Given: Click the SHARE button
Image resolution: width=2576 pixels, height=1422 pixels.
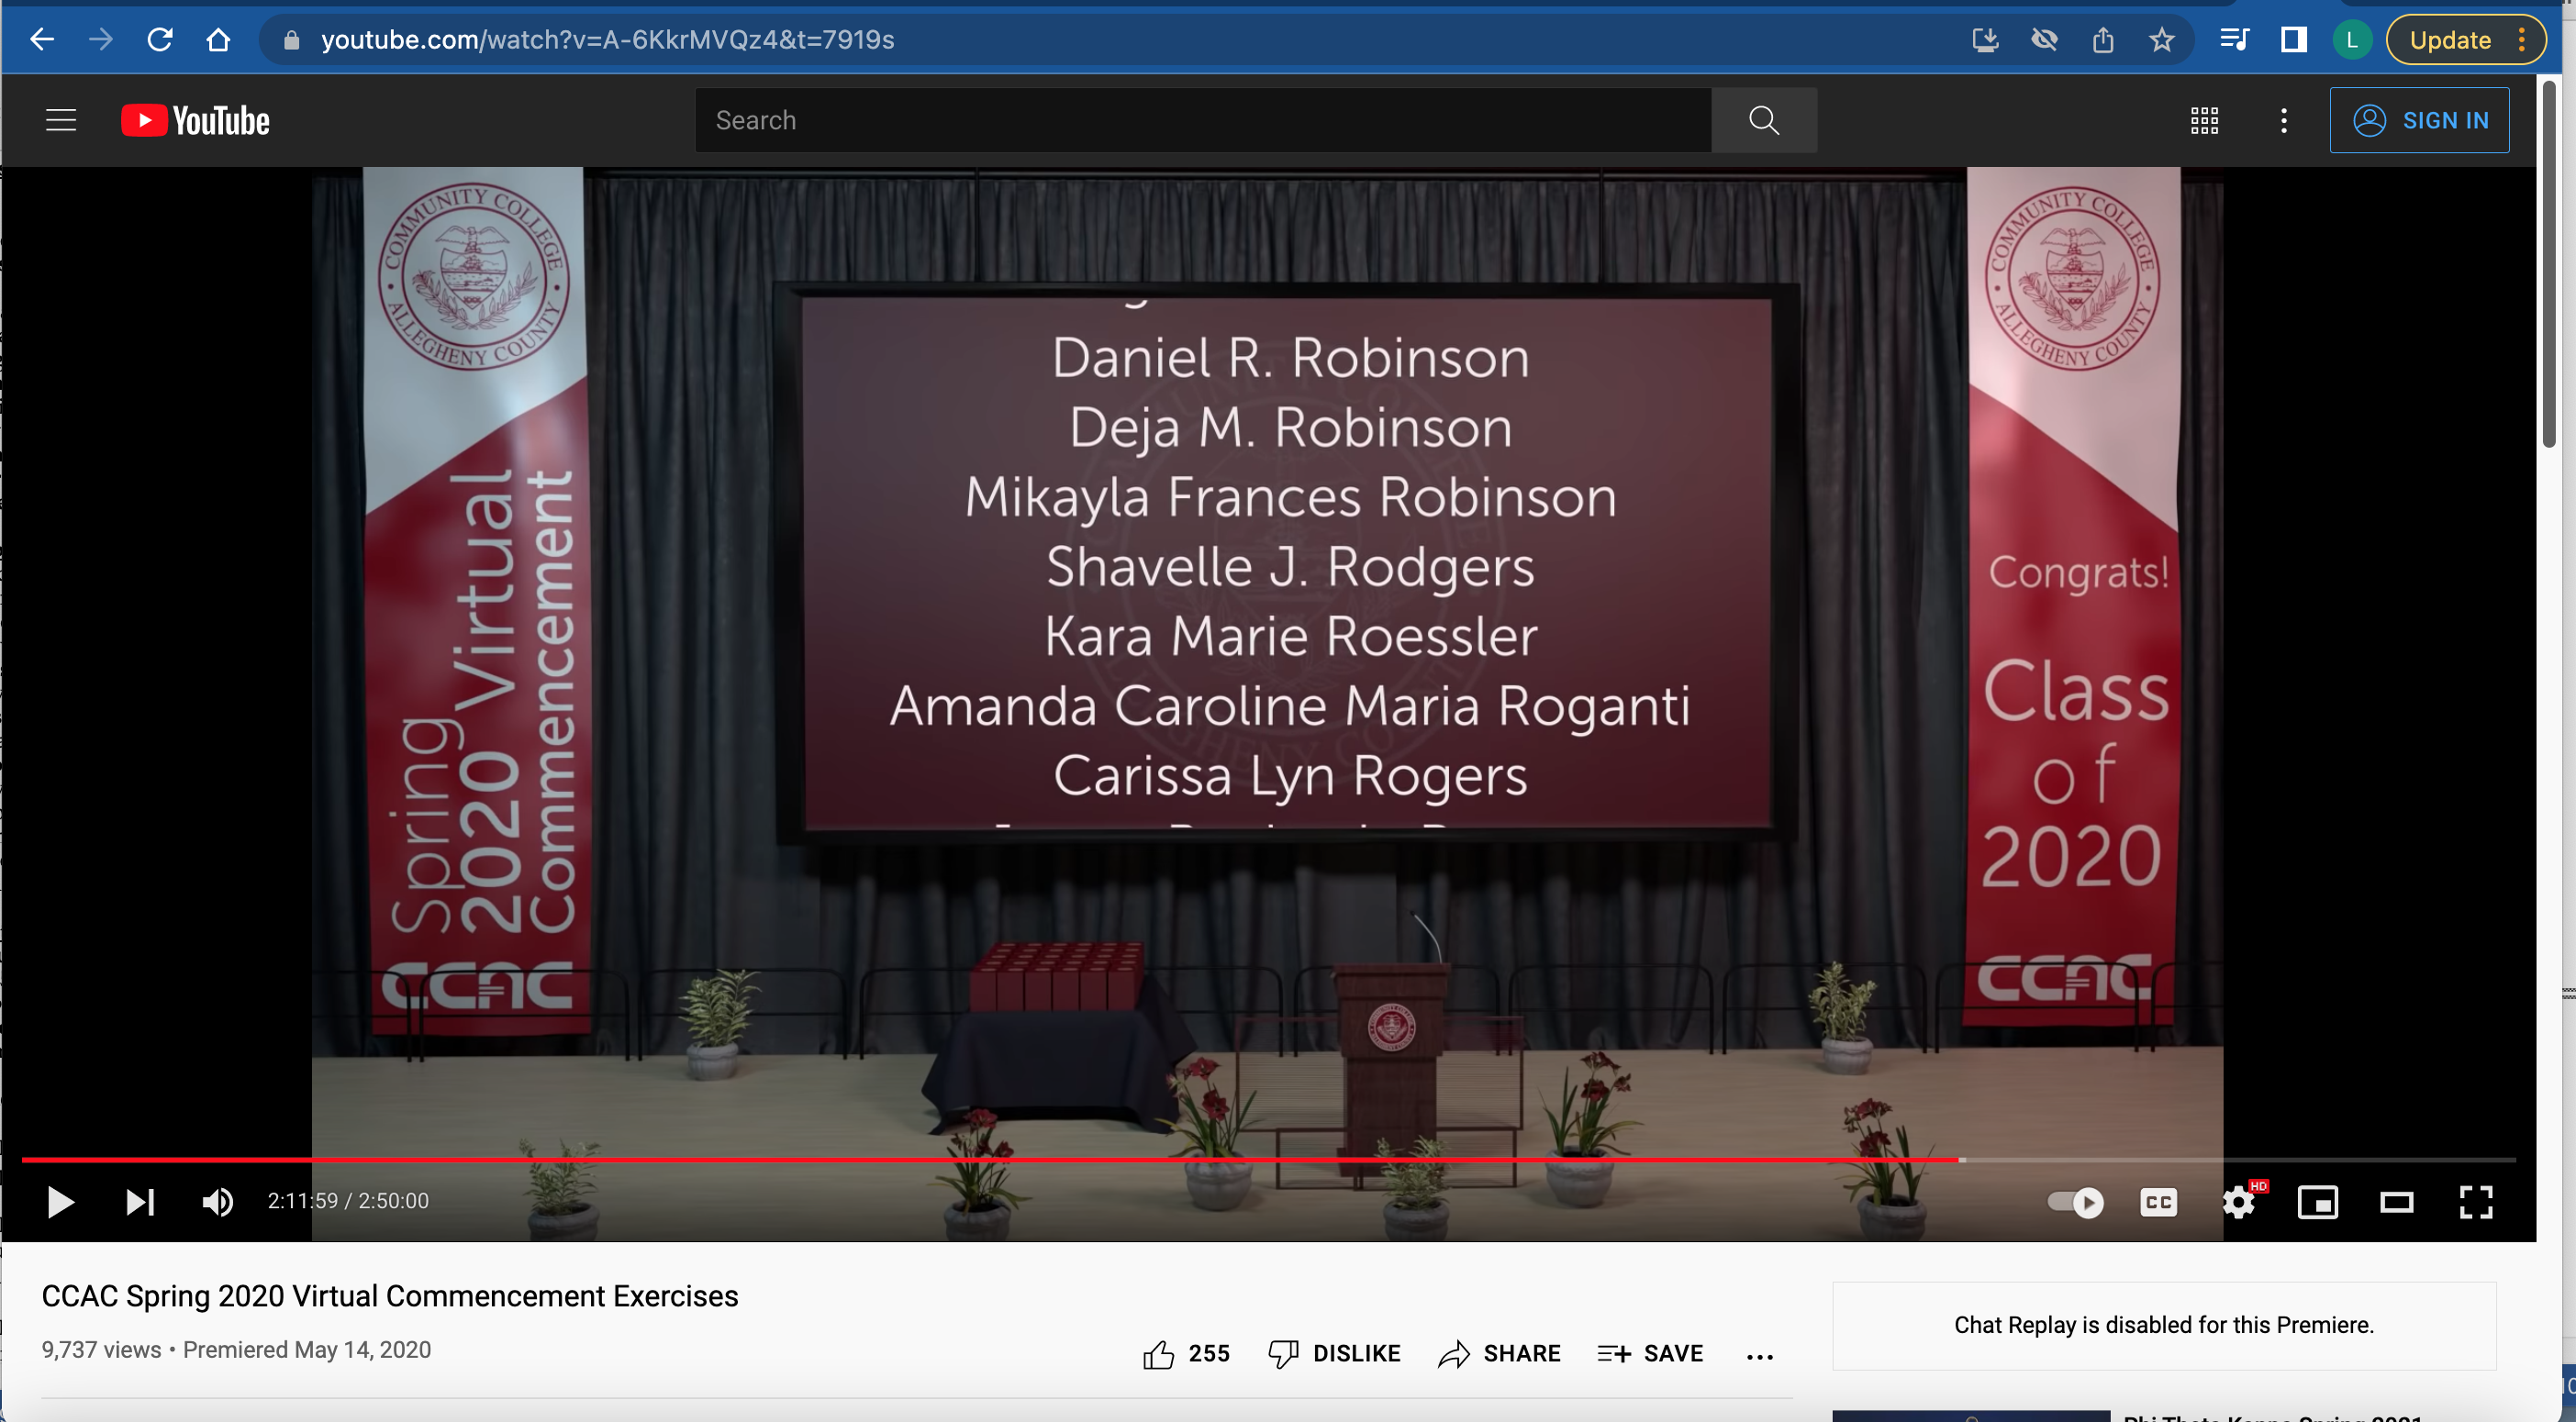Looking at the screenshot, I should tap(1499, 1354).
